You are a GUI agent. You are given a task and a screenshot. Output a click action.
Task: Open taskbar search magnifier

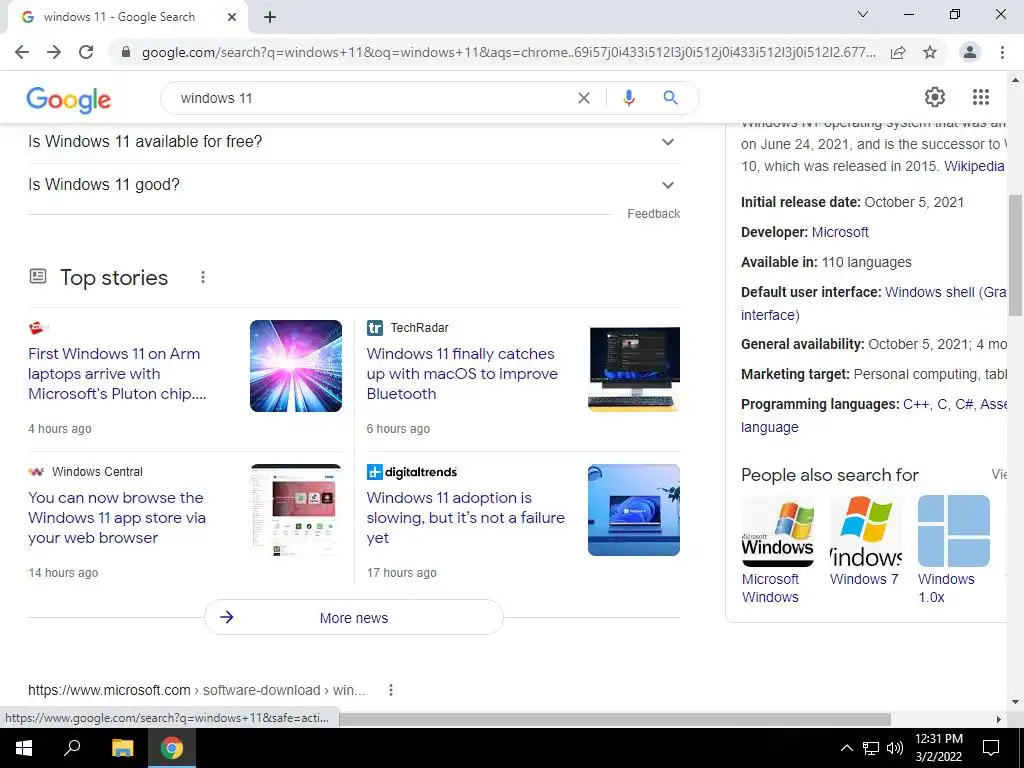pyautogui.click(x=72, y=748)
